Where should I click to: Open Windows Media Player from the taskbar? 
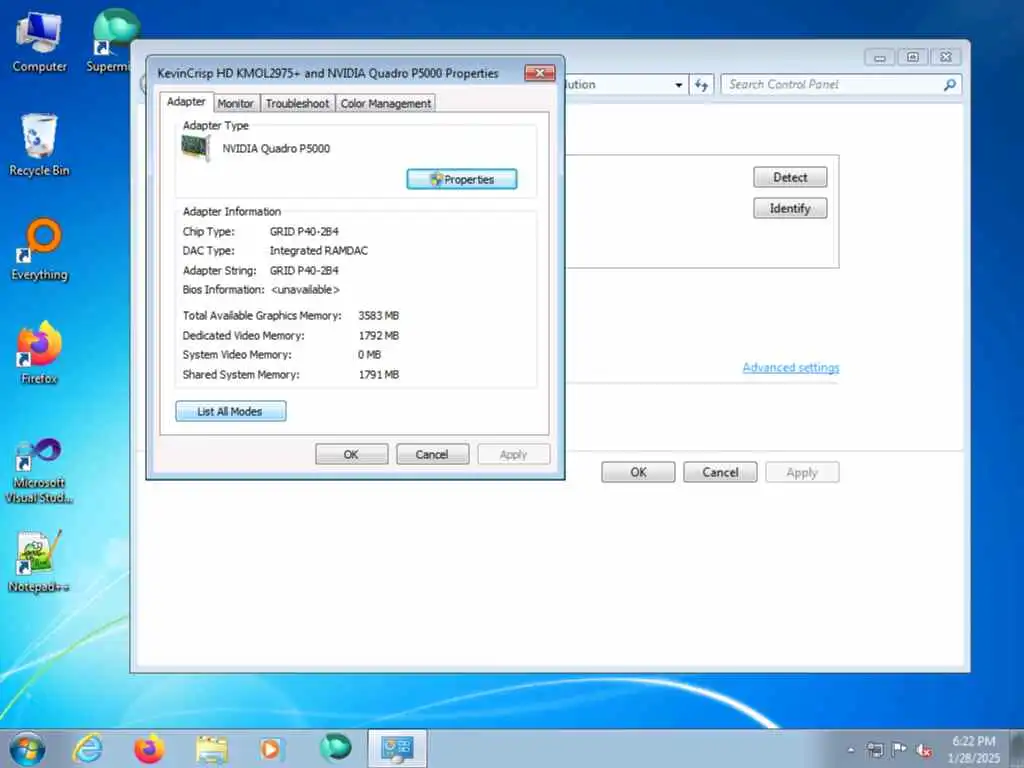(270, 749)
